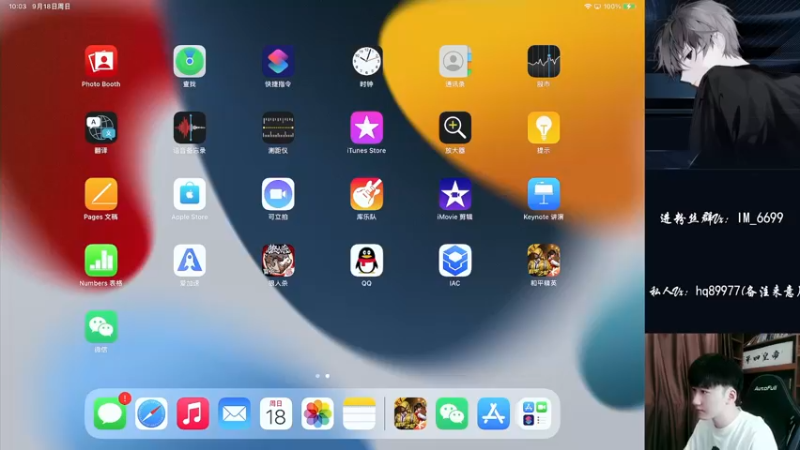
Task: Tap the first home page dot
Action: (x=317, y=376)
